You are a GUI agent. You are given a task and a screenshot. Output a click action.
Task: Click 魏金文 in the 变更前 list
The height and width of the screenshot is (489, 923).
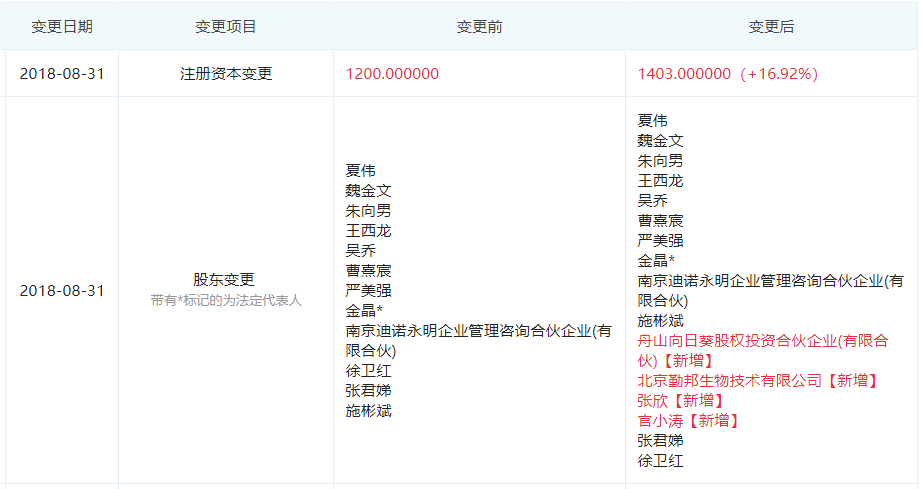click(368, 191)
